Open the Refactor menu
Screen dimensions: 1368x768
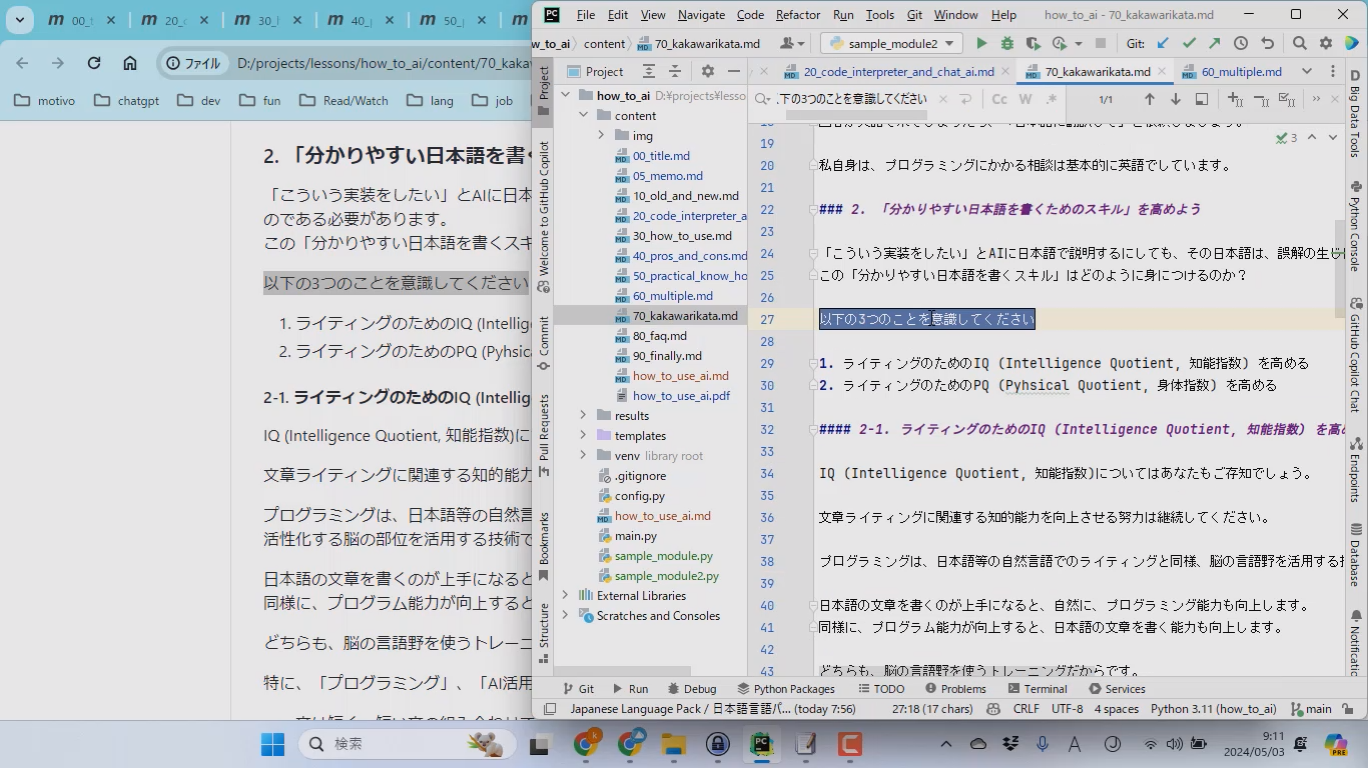(x=797, y=15)
